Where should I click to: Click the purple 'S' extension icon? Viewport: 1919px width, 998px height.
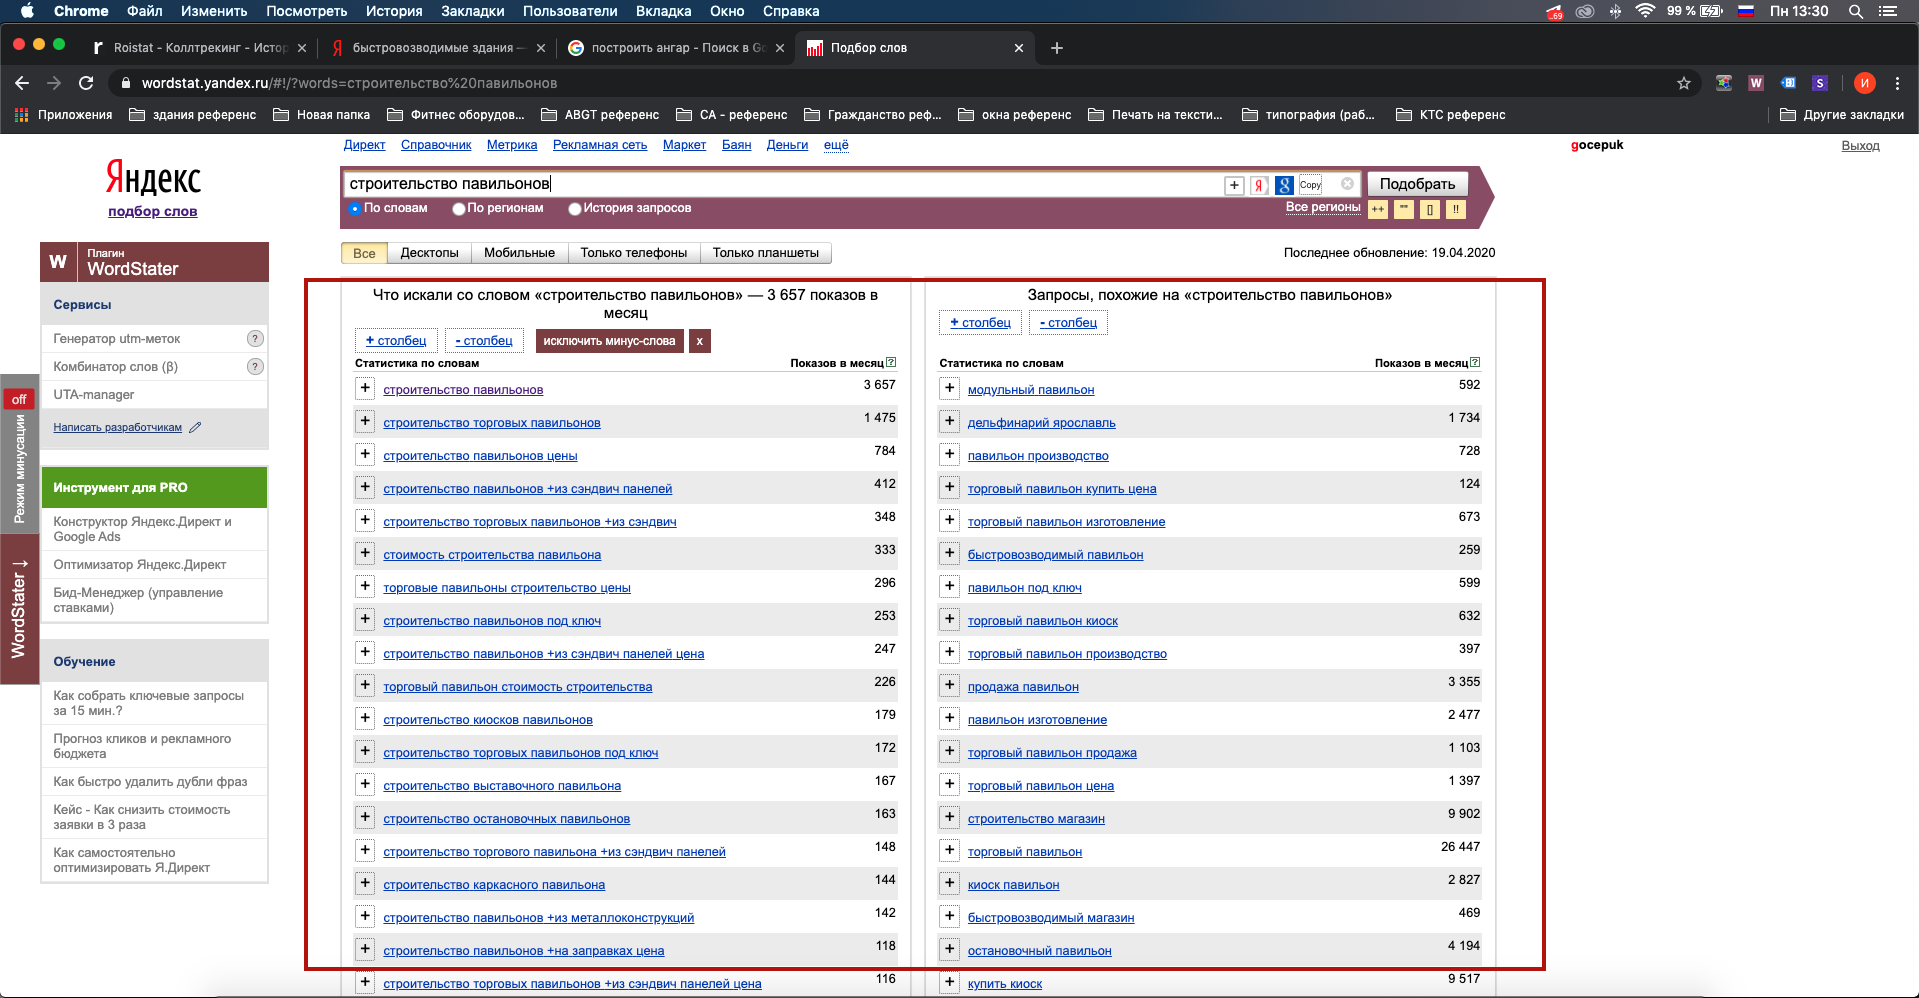(1820, 83)
